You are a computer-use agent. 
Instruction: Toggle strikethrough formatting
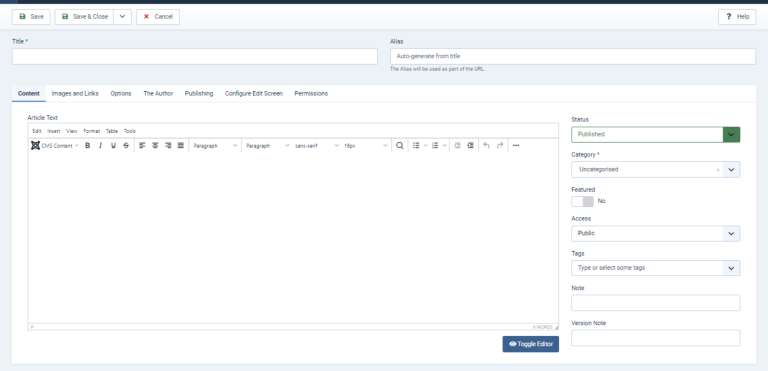point(126,146)
